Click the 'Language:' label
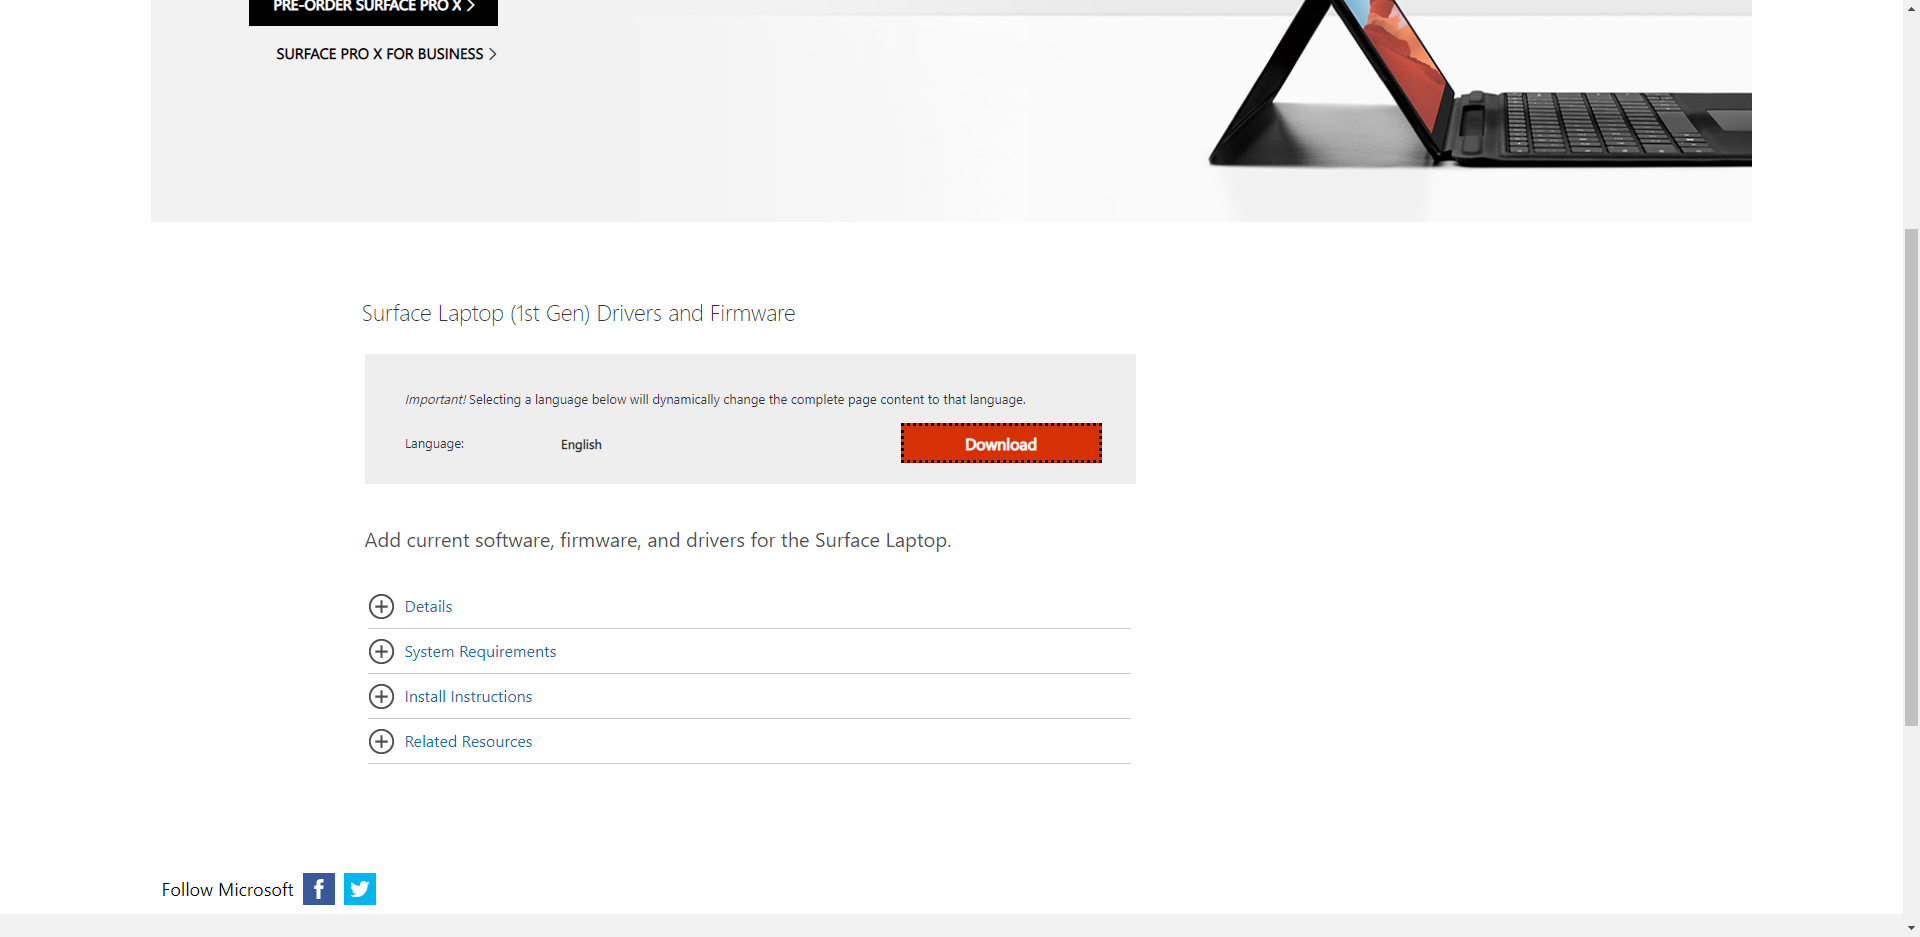1920x937 pixels. click(x=434, y=444)
